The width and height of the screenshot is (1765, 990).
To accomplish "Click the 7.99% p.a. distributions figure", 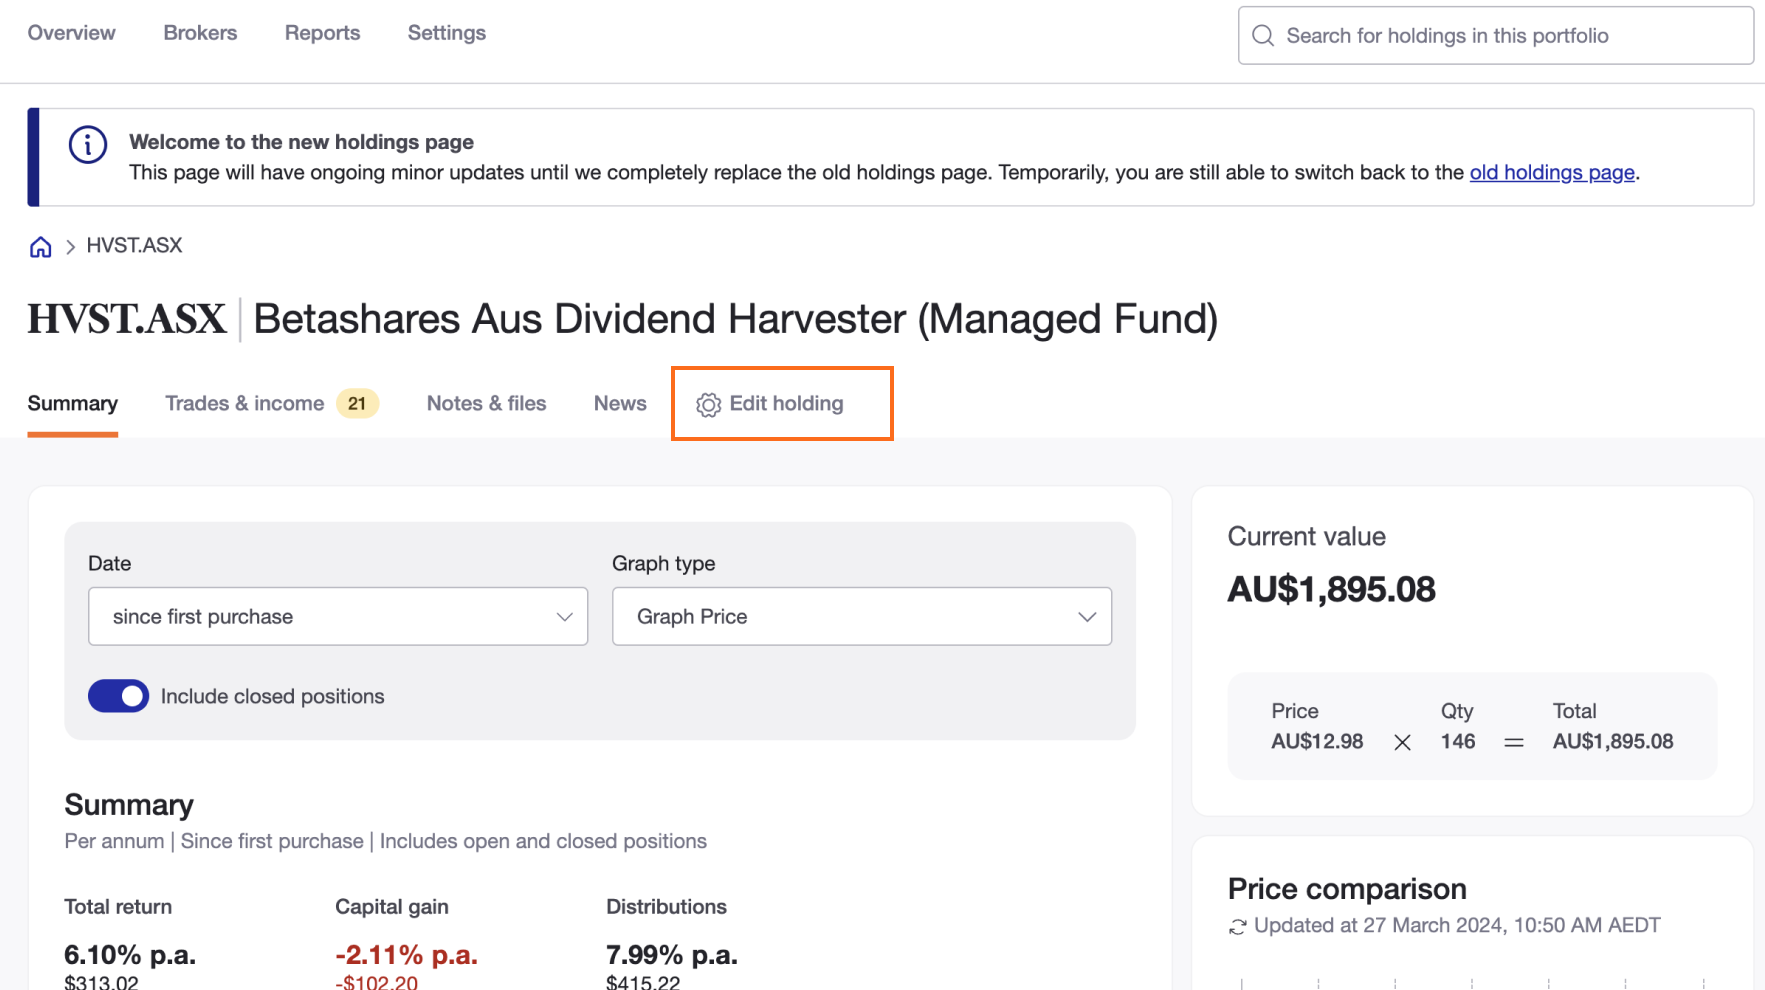I will (x=672, y=955).
